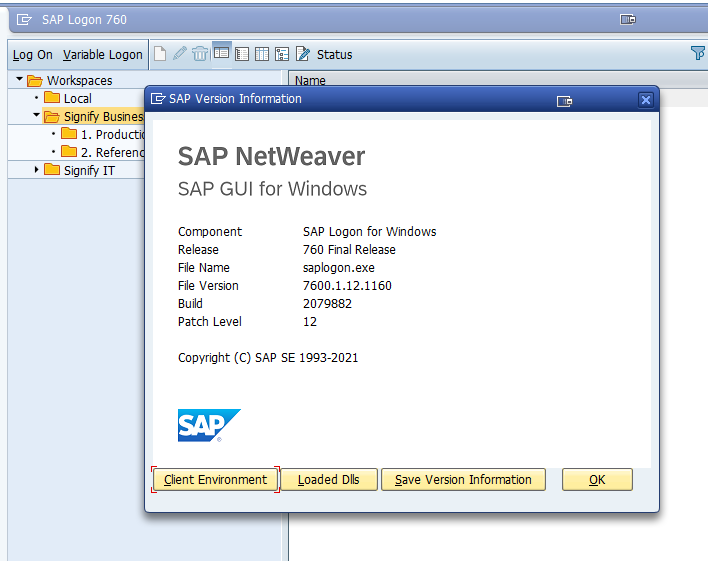Click the Name column header
This screenshot has height=561, width=708.
[310, 80]
